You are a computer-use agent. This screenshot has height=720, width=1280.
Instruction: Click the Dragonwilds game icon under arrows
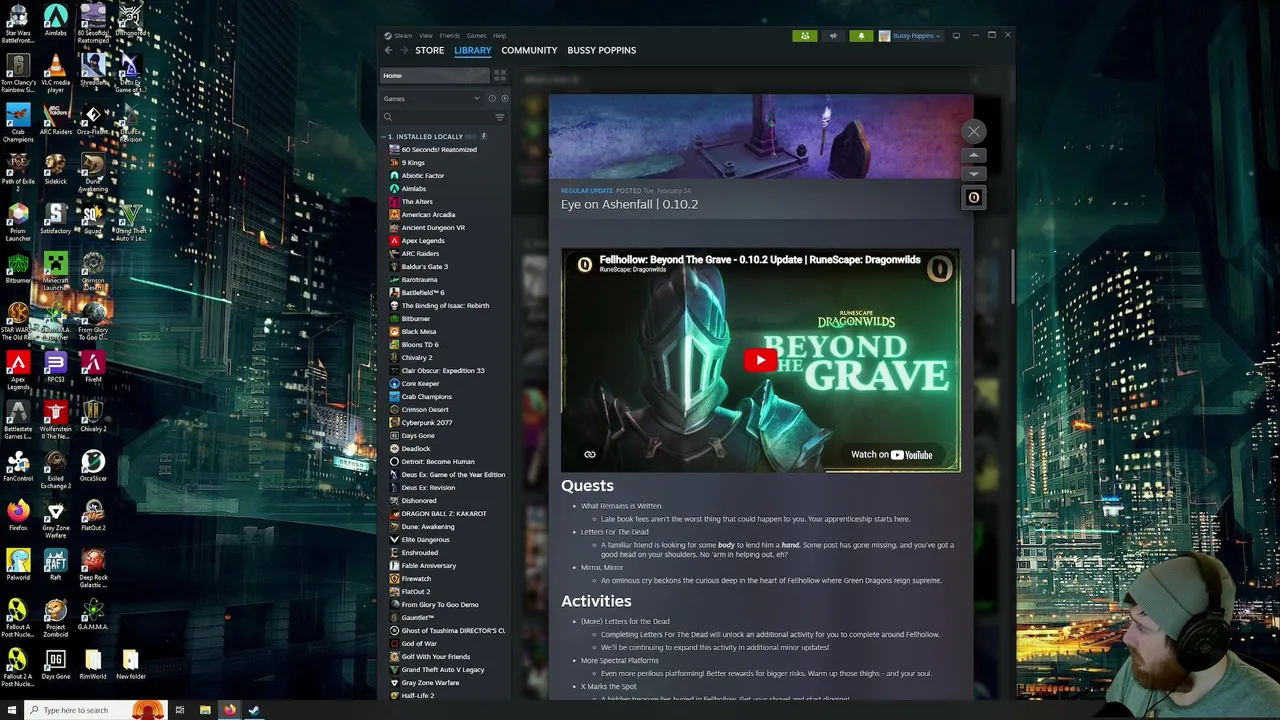coord(974,197)
